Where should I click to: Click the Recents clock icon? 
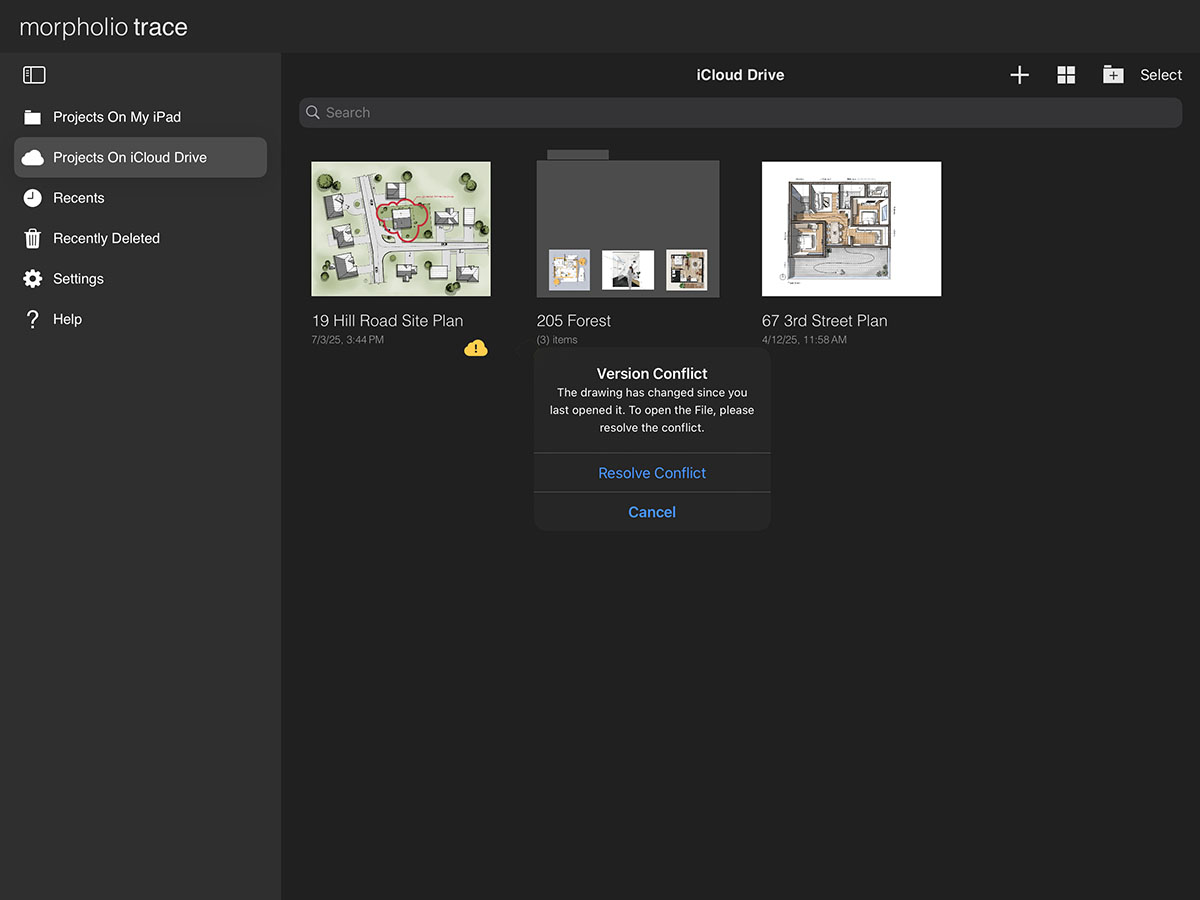pyautogui.click(x=33, y=198)
